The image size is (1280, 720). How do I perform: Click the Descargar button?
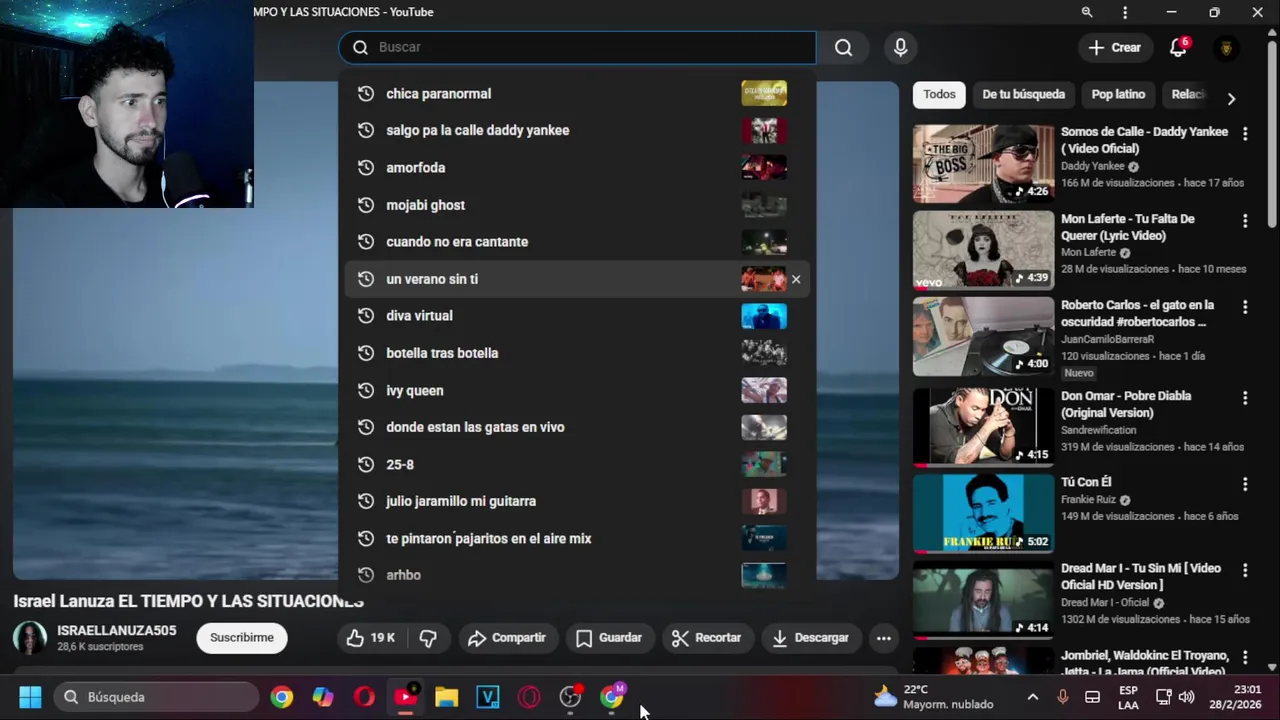point(810,637)
